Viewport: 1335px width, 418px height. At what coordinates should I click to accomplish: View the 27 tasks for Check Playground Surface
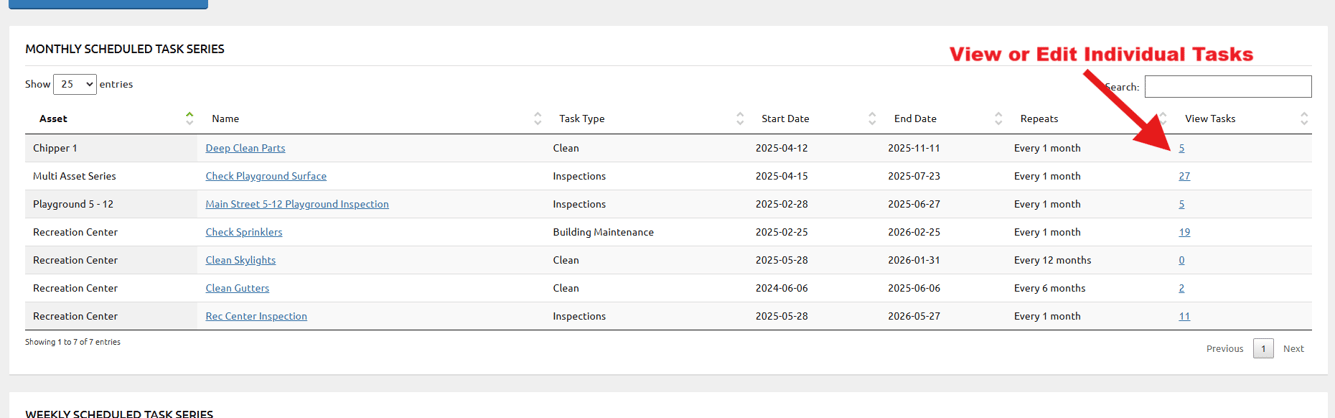click(x=1184, y=176)
